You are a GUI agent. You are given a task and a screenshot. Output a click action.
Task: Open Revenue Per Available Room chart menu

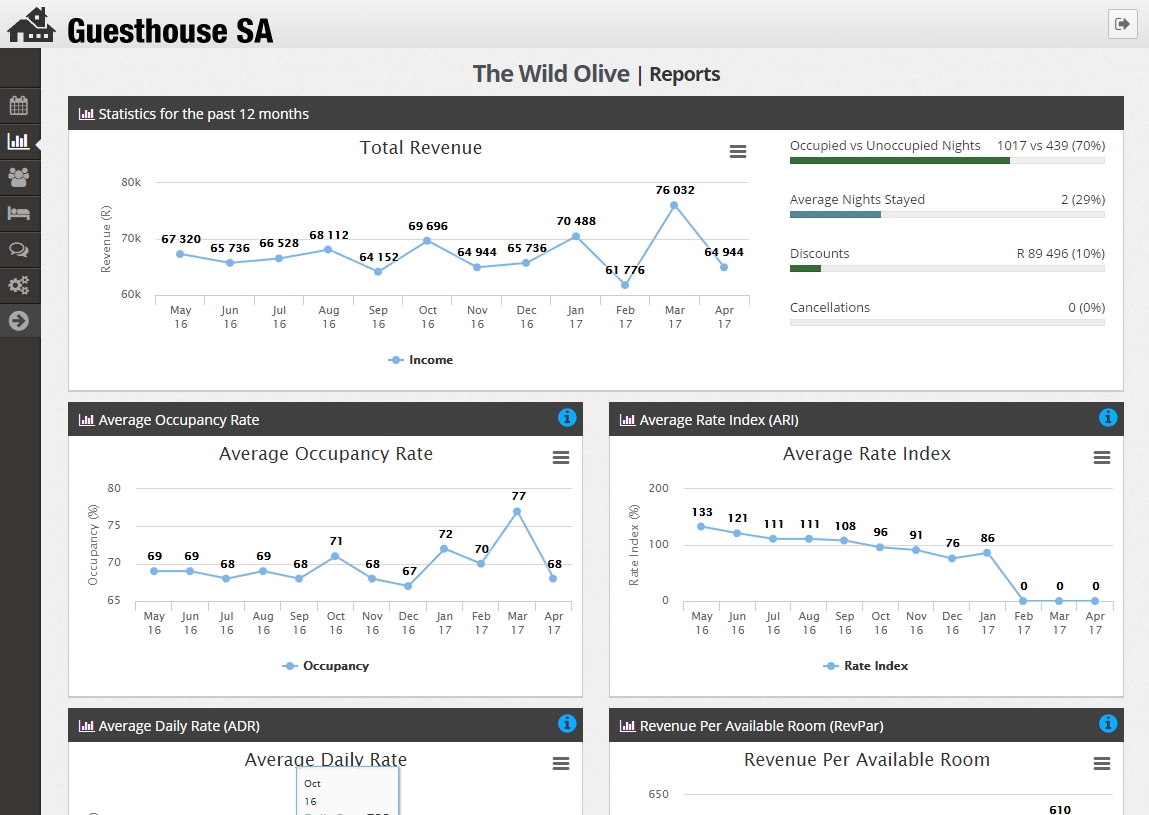click(1102, 764)
